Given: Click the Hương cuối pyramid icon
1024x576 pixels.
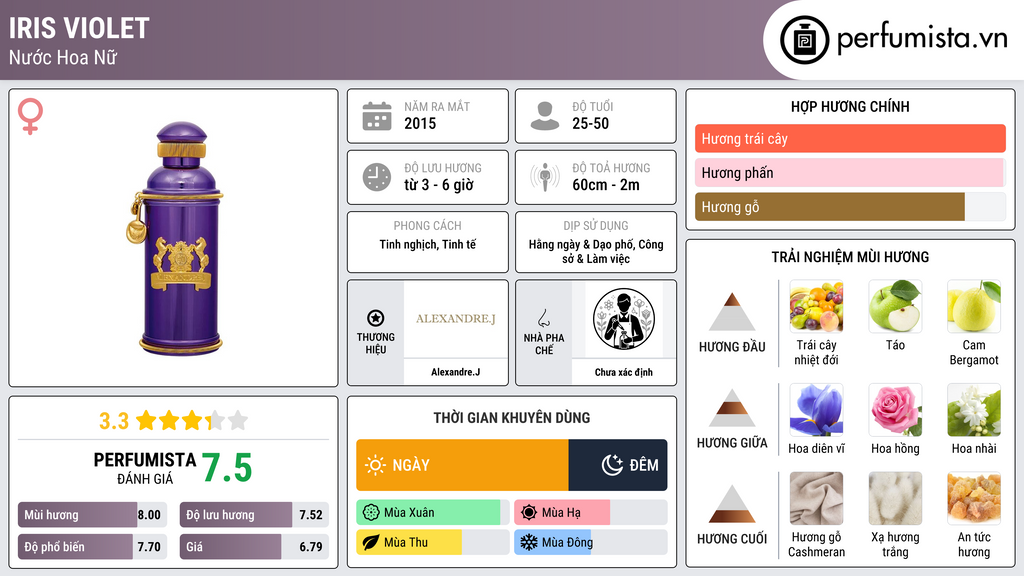Looking at the screenshot, I should pyautogui.click(x=732, y=504).
